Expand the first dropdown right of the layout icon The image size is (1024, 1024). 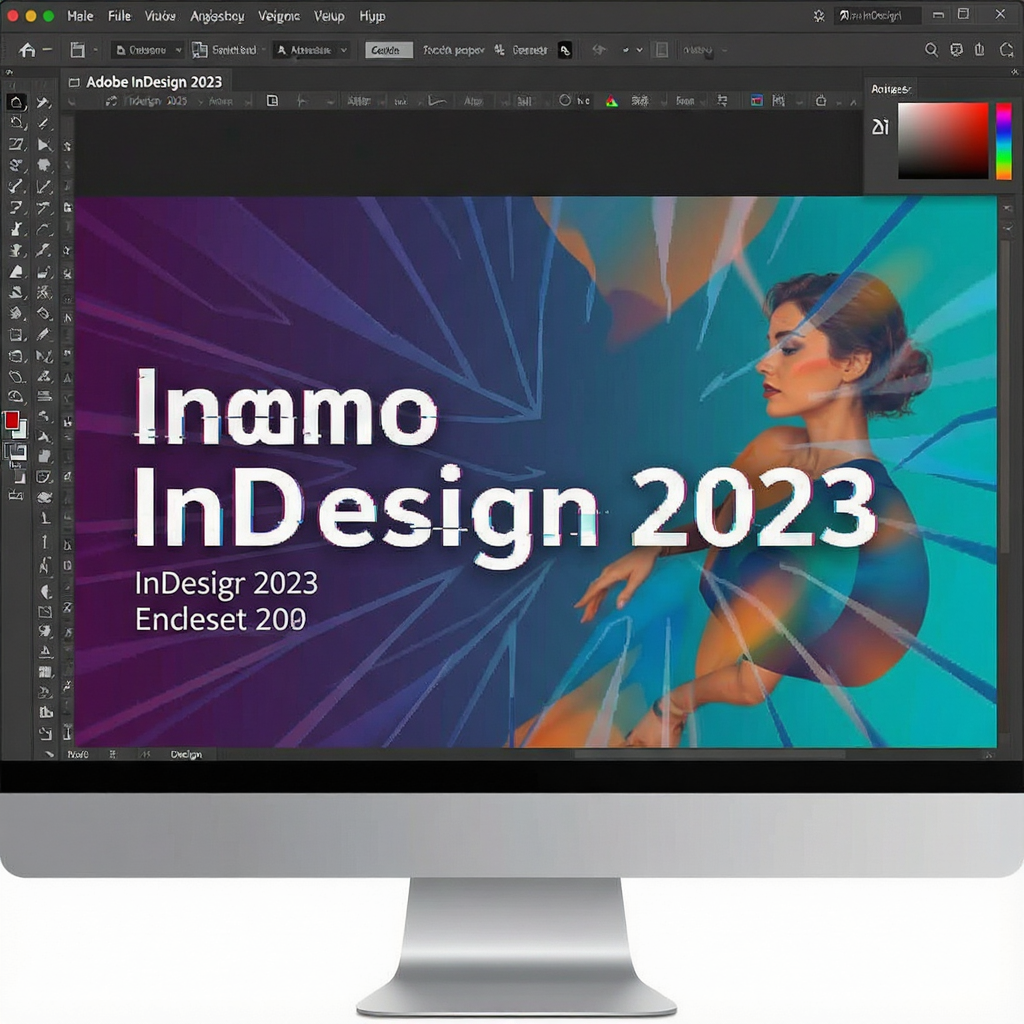point(148,50)
